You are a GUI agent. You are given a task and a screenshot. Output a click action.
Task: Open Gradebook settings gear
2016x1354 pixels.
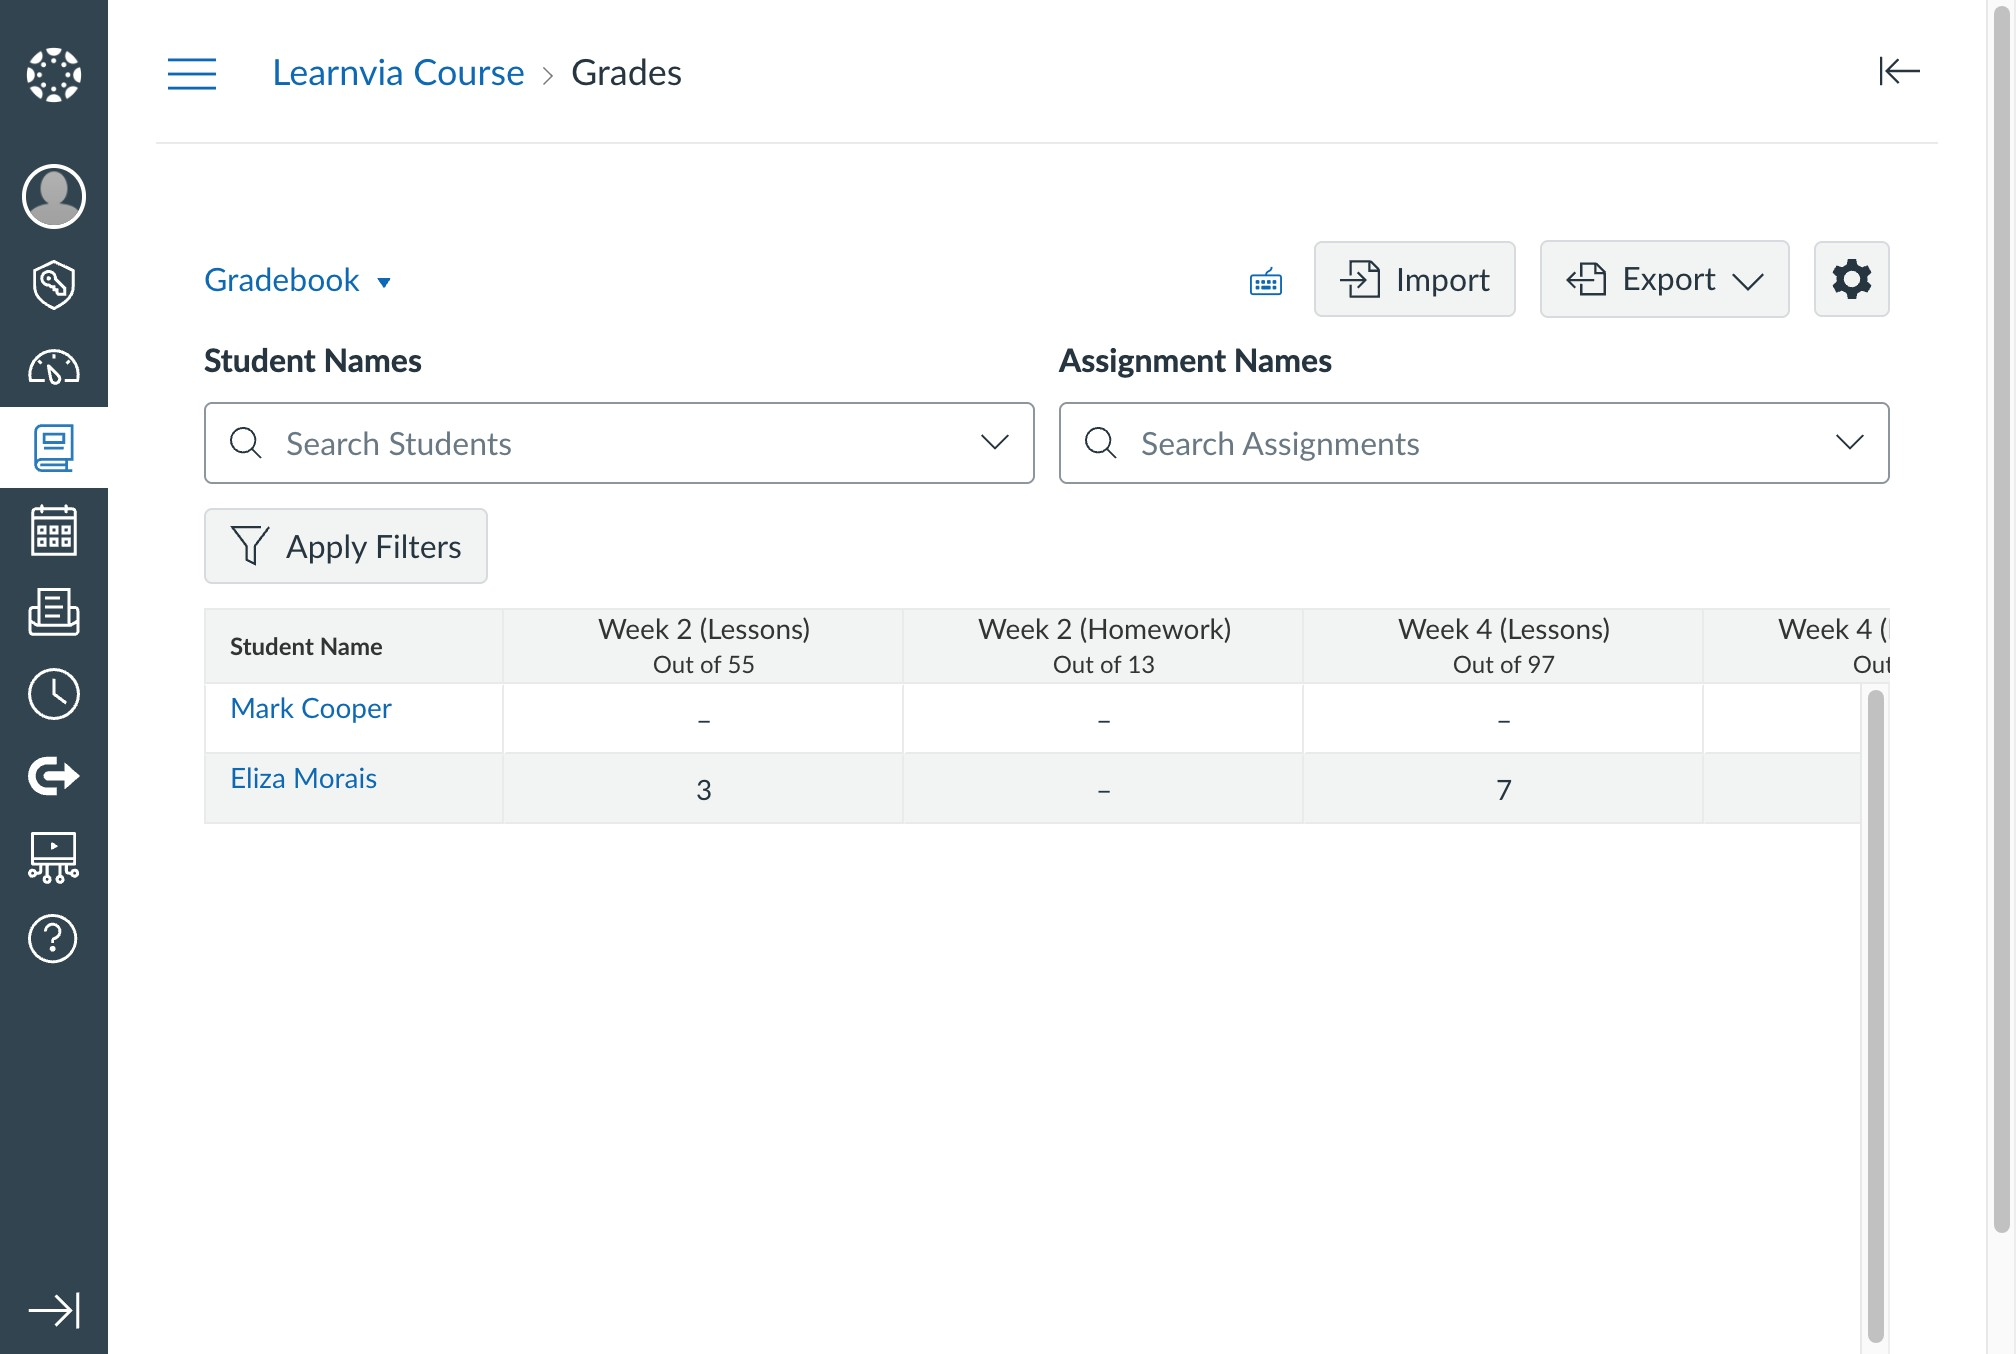click(x=1851, y=279)
